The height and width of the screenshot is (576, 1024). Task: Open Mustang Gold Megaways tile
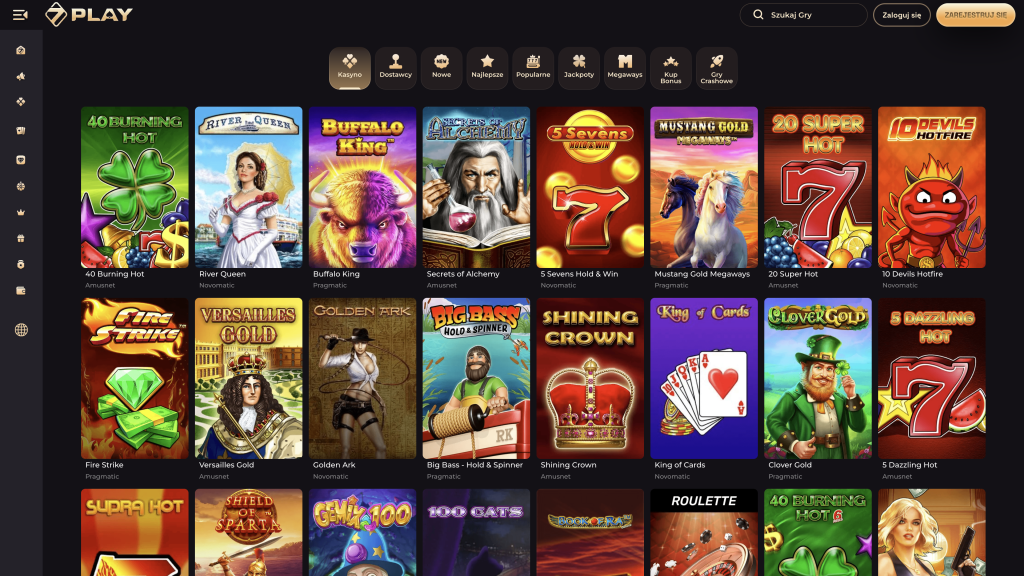pyautogui.click(x=704, y=187)
